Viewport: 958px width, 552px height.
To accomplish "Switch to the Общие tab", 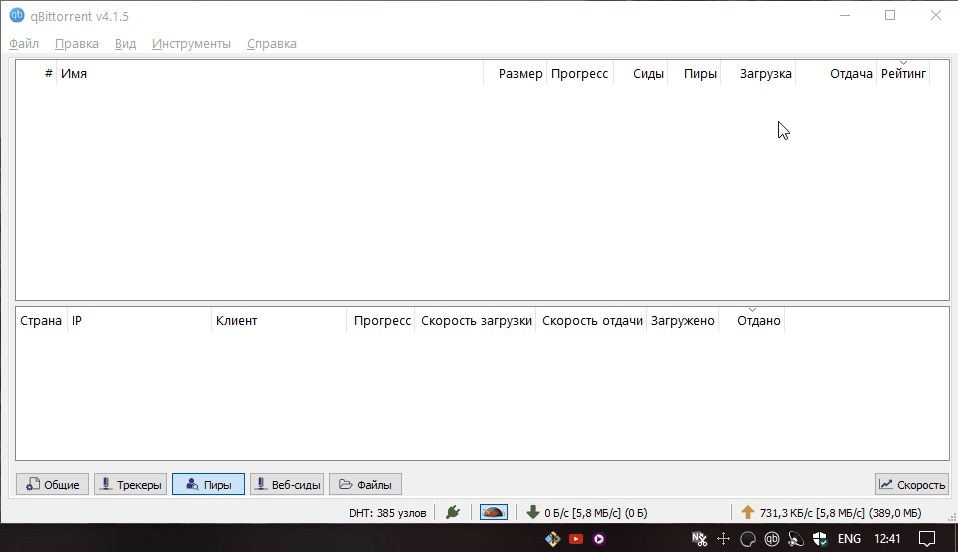I will (x=52, y=485).
